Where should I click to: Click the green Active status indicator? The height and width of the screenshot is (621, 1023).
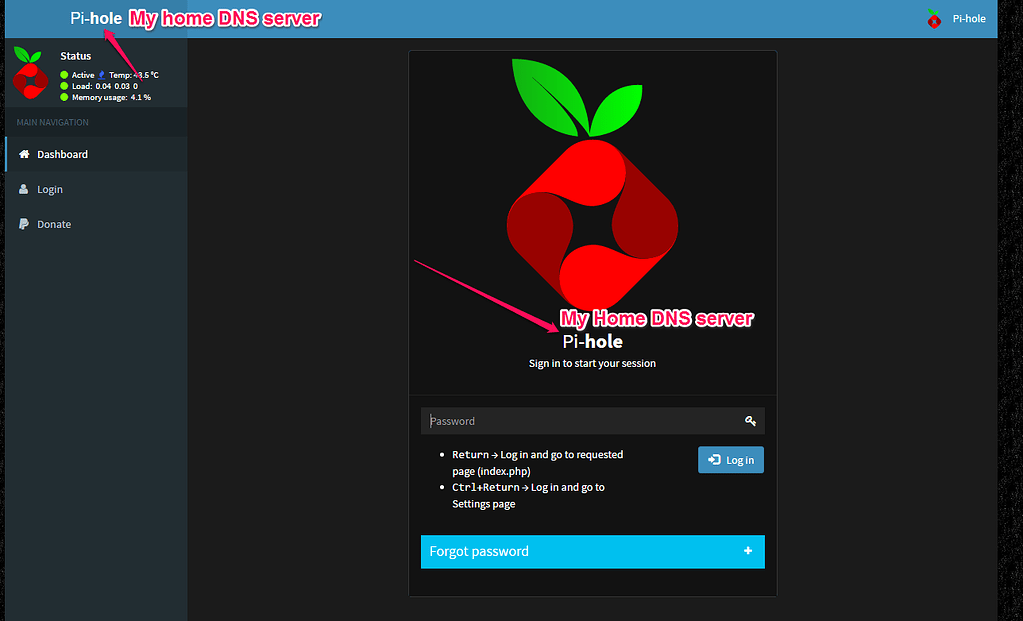(63, 74)
